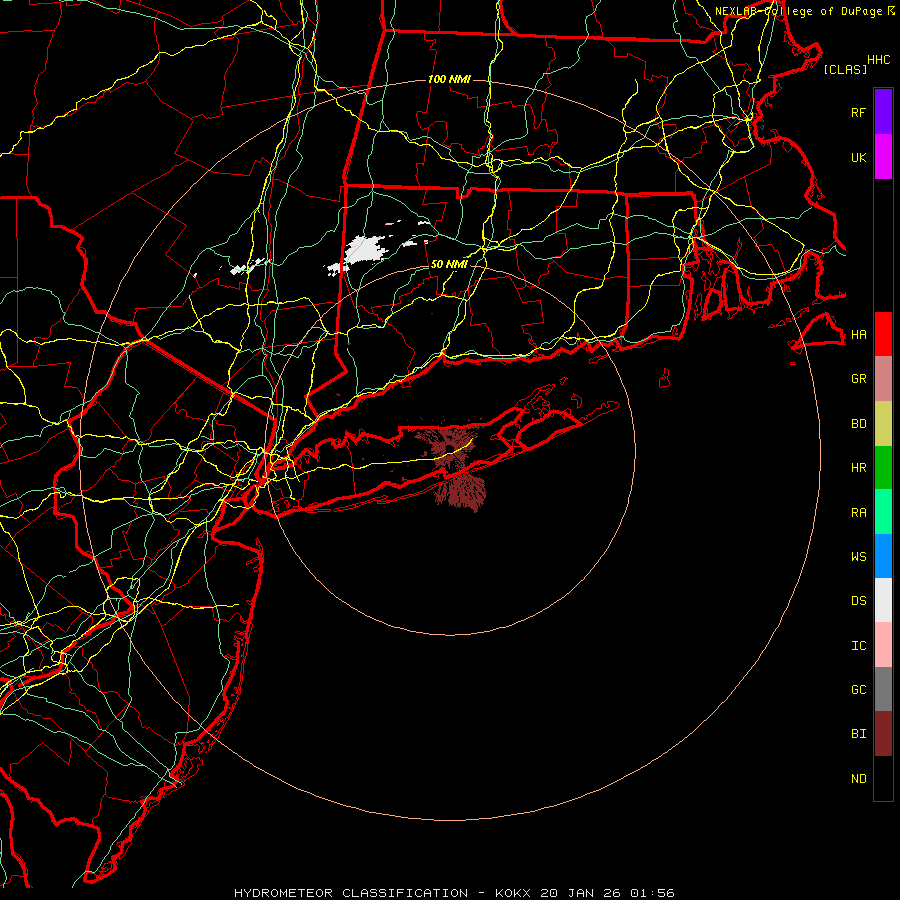
Task: Click the RF legend label
Action: click(859, 112)
